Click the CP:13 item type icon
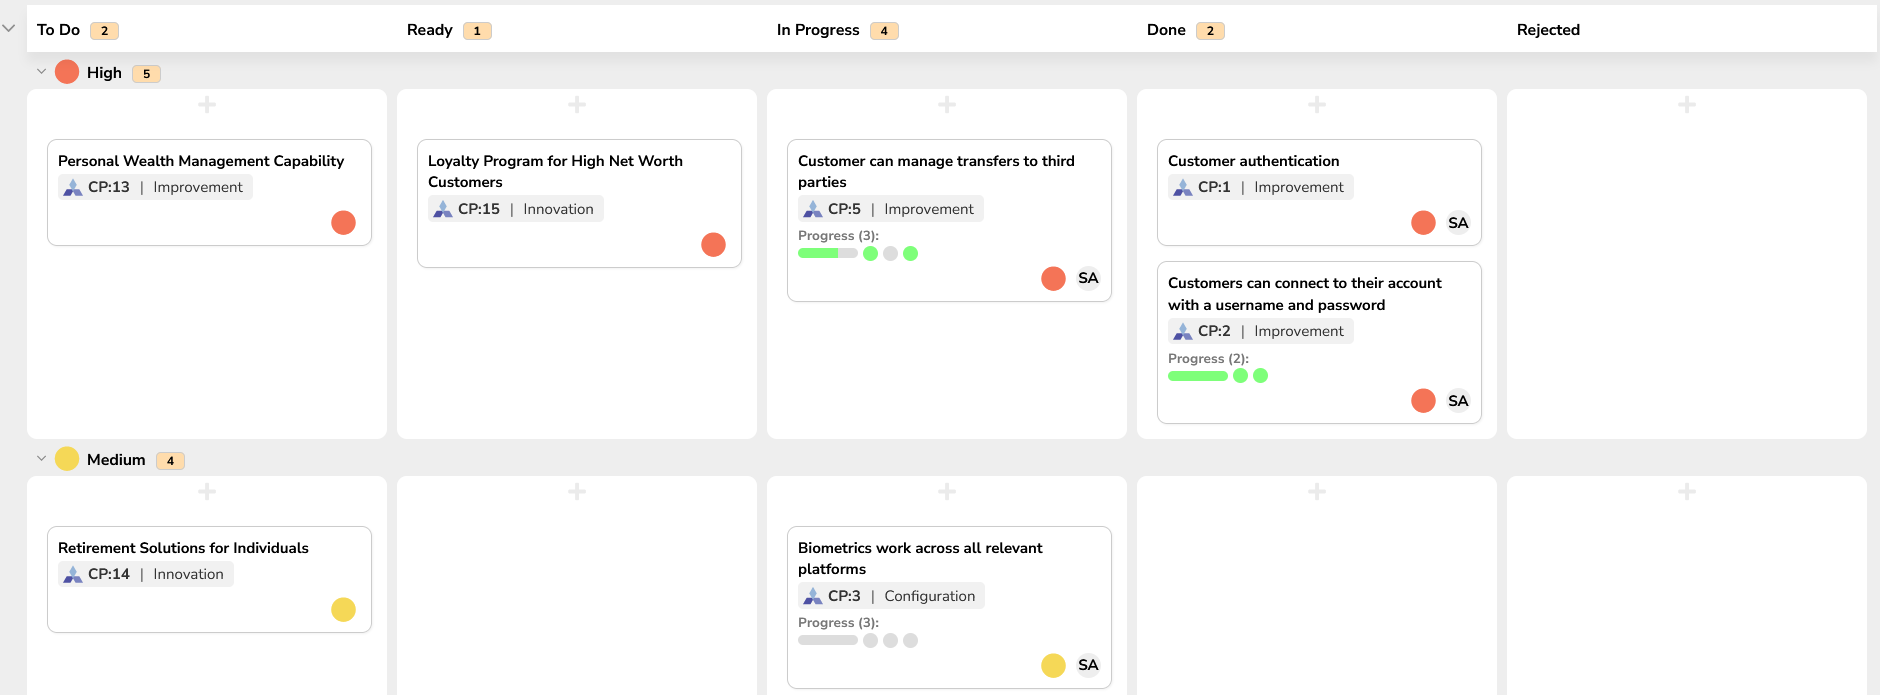This screenshot has width=1880, height=695. [x=73, y=188]
